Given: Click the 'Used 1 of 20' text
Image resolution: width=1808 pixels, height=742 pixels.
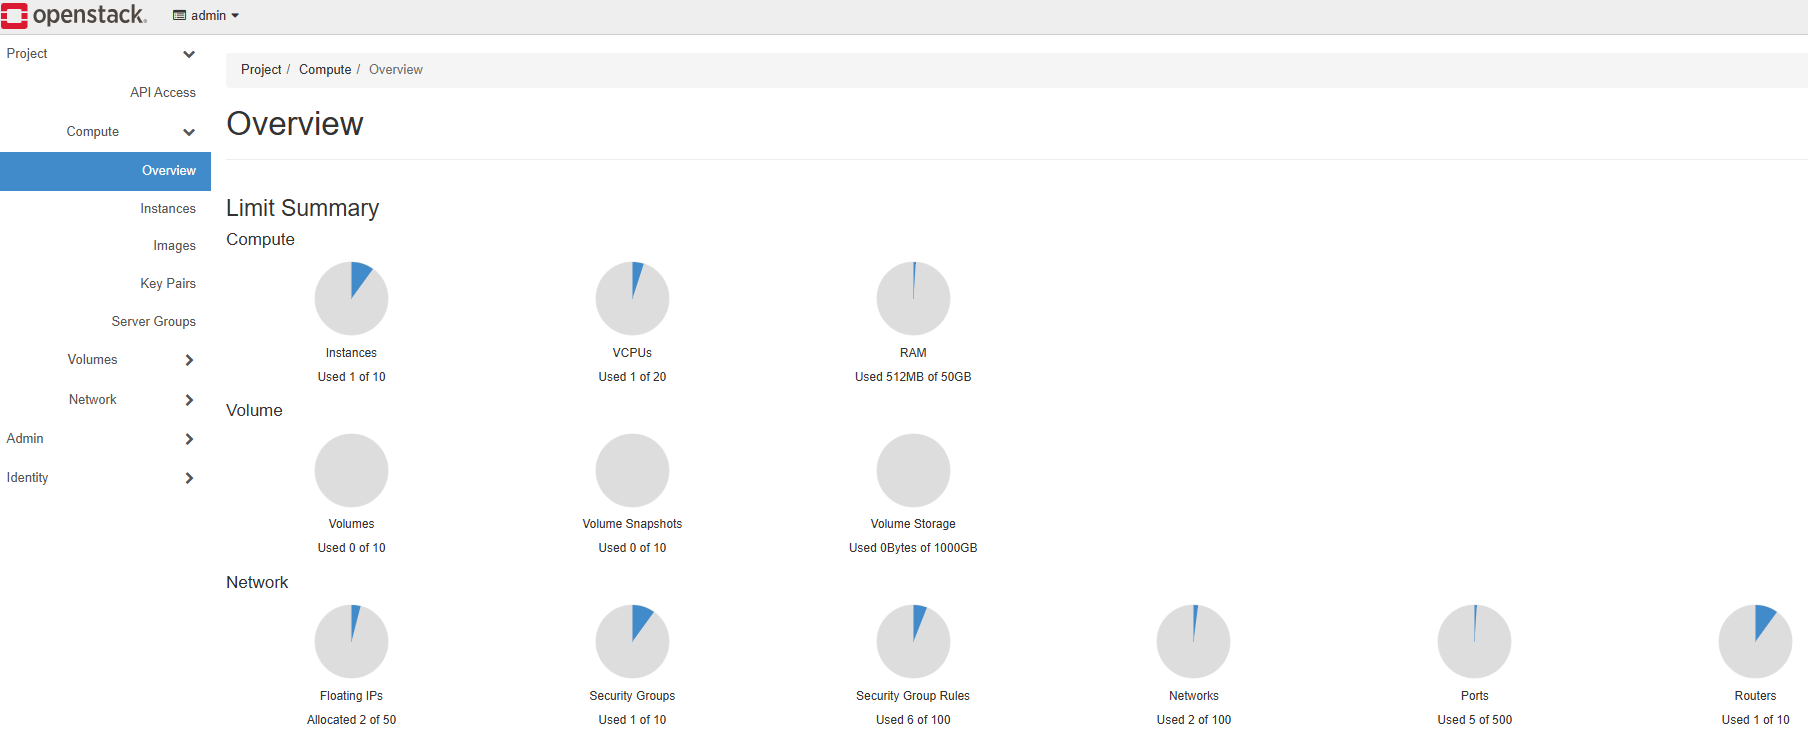Looking at the screenshot, I should click(x=632, y=377).
